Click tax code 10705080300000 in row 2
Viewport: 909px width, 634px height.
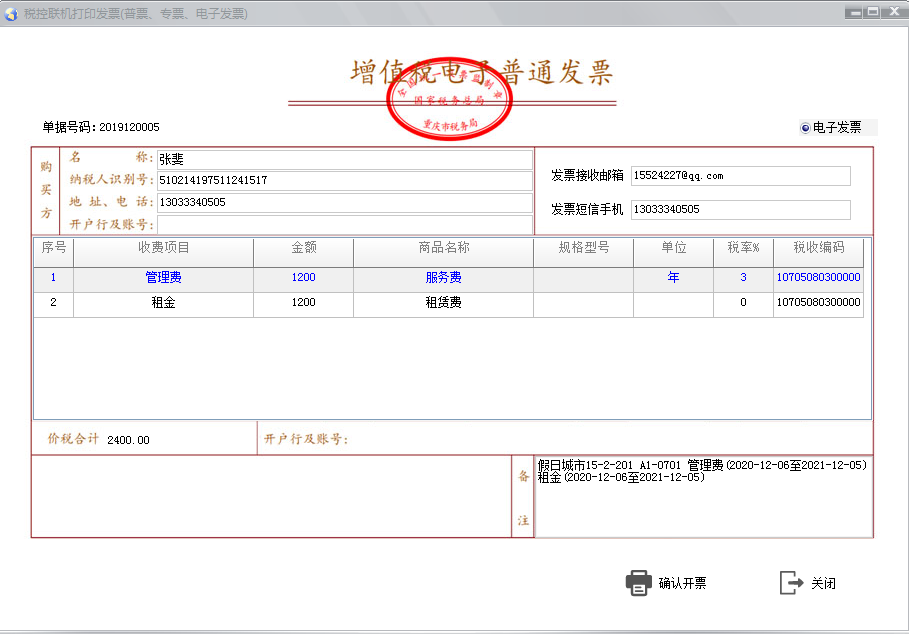coord(819,303)
